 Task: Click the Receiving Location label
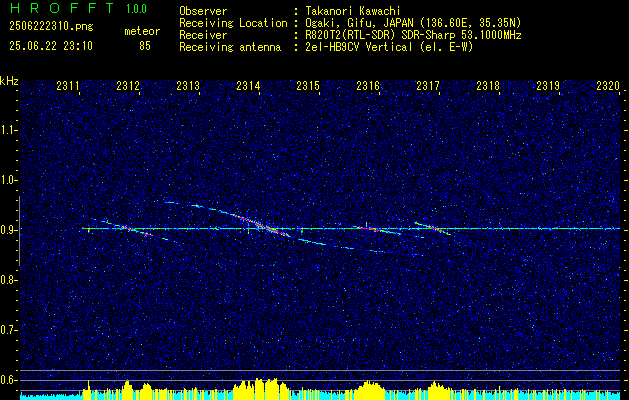pyautogui.click(x=233, y=23)
